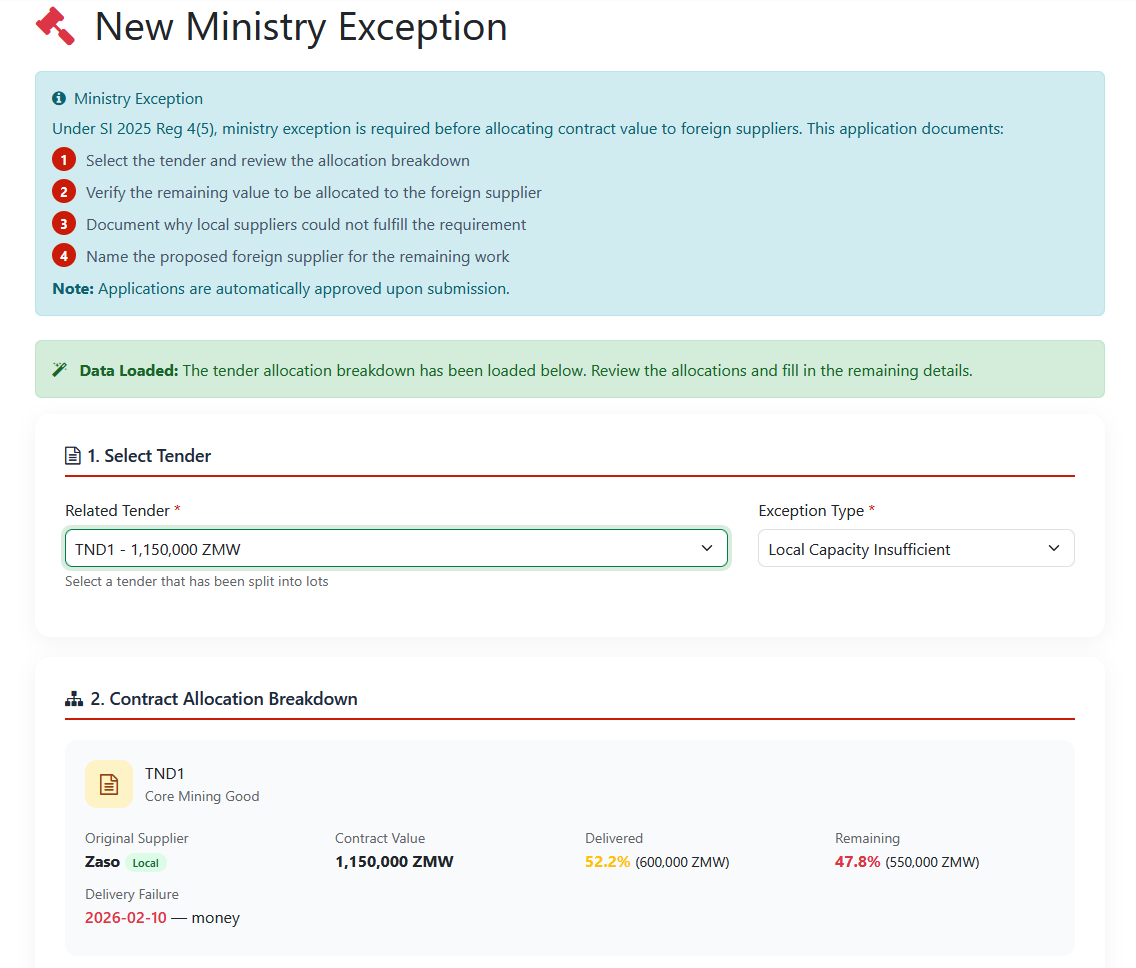Click the New Ministry Exception title
The width and height of the screenshot is (1136, 968).
tap(300, 27)
